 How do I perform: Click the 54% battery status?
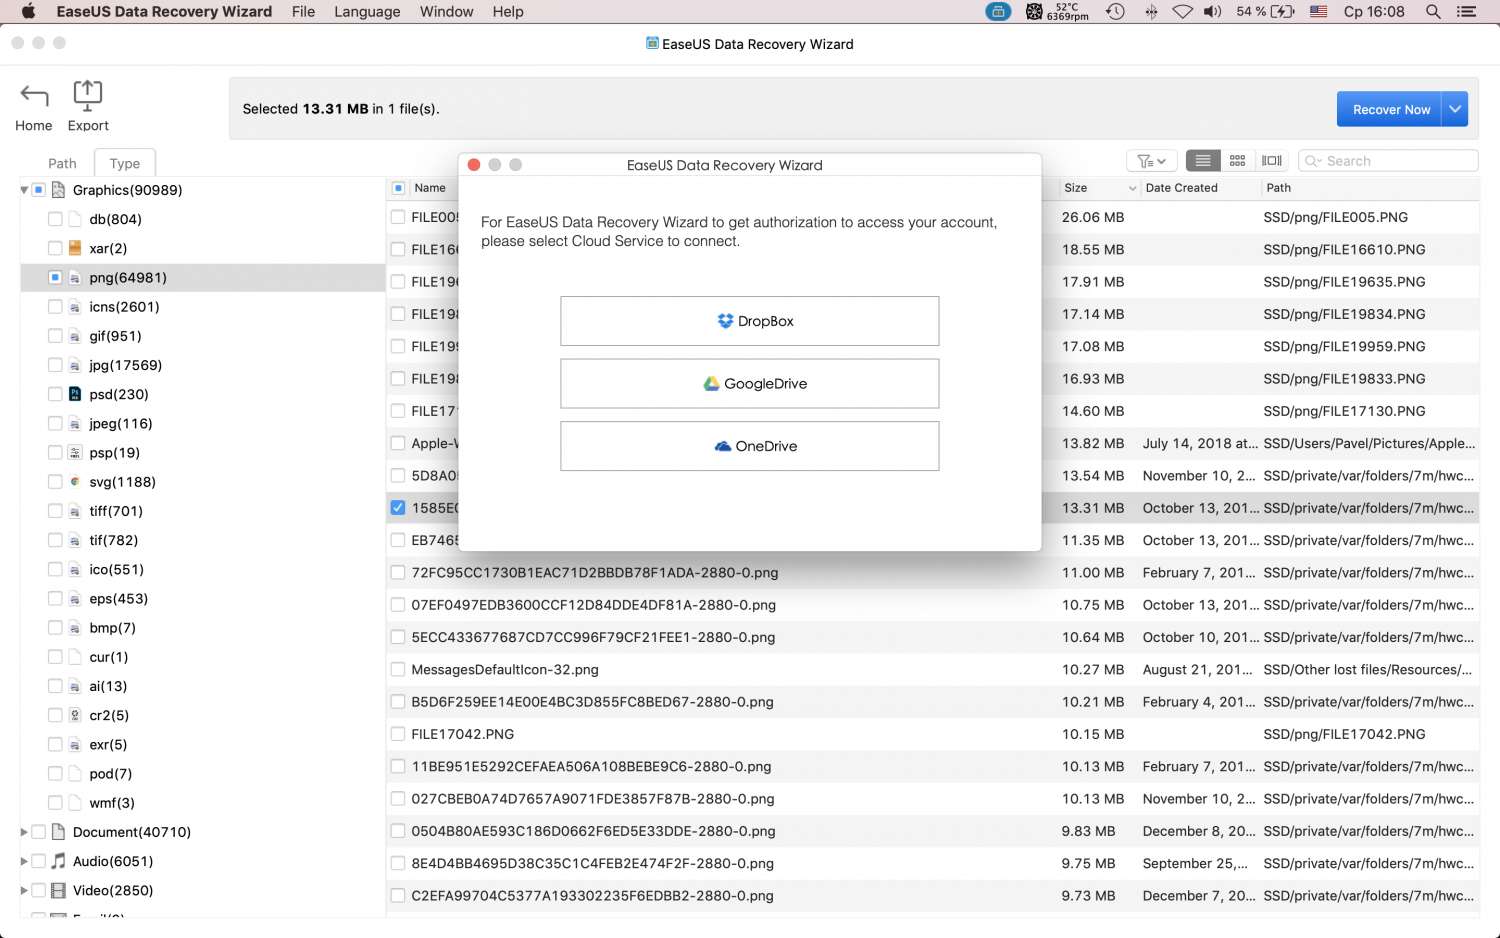click(x=1265, y=12)
